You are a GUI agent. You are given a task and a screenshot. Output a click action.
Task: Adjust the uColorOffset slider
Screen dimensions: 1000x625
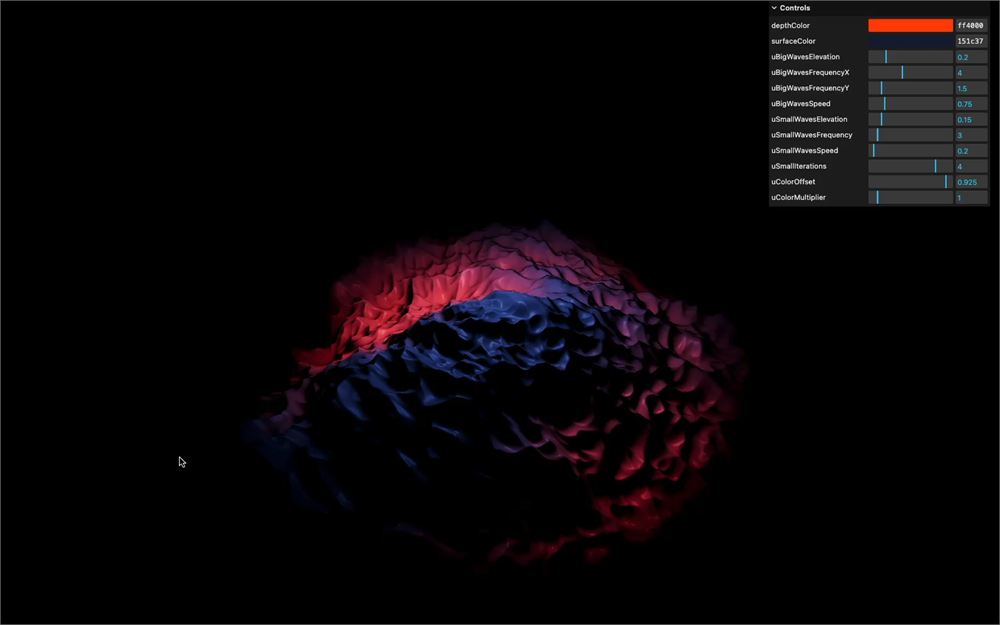(910, 182)
